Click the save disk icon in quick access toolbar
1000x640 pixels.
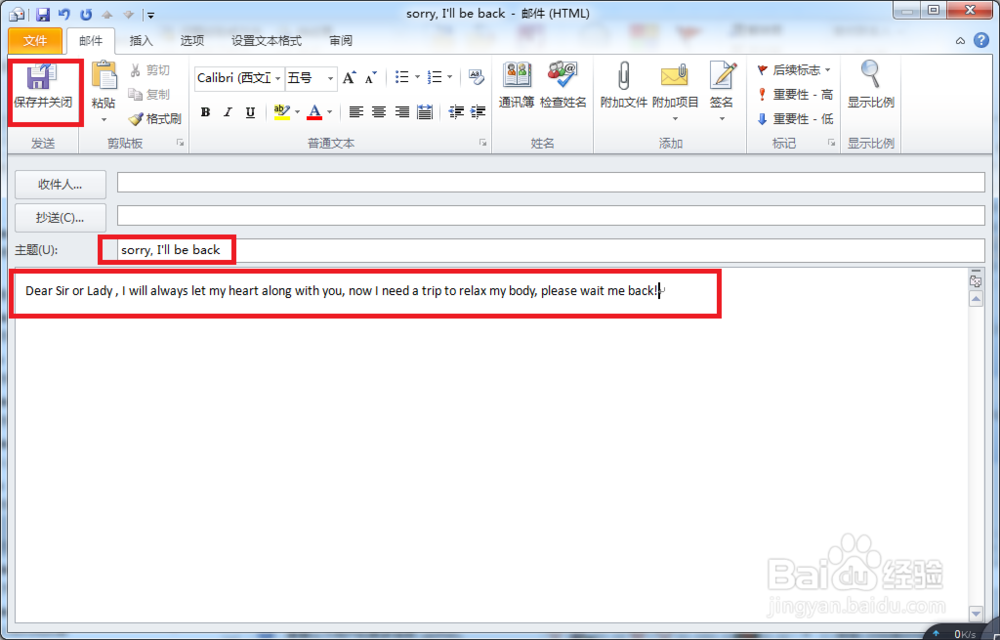43,13
